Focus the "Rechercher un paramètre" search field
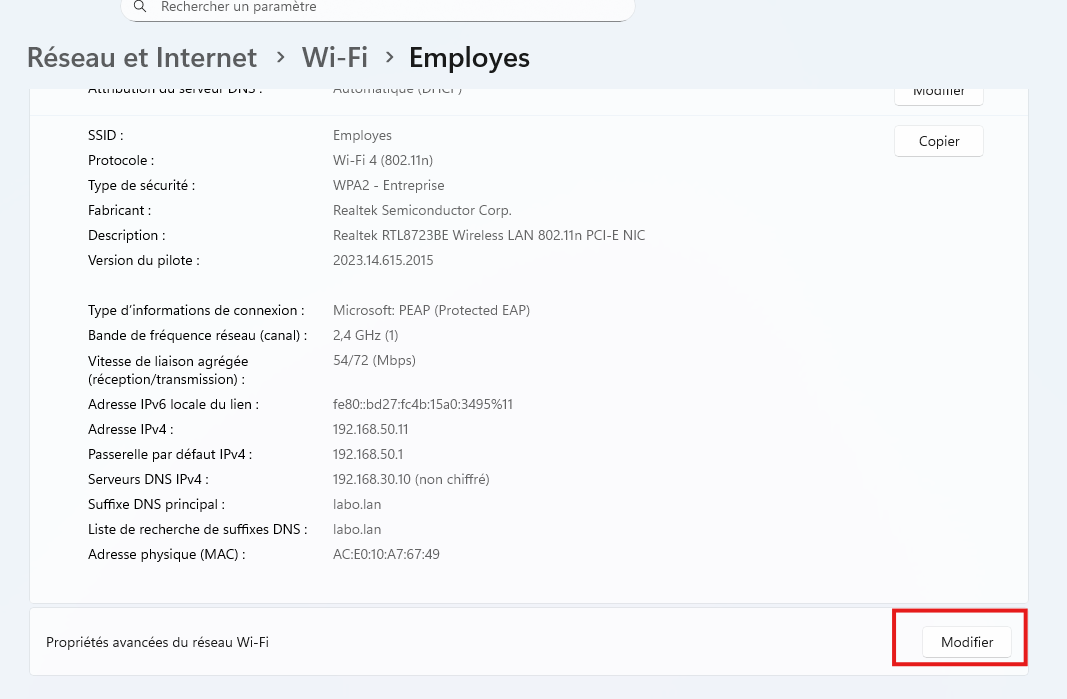The width and height of the screenshot is (1067, 699). (380, 7)
